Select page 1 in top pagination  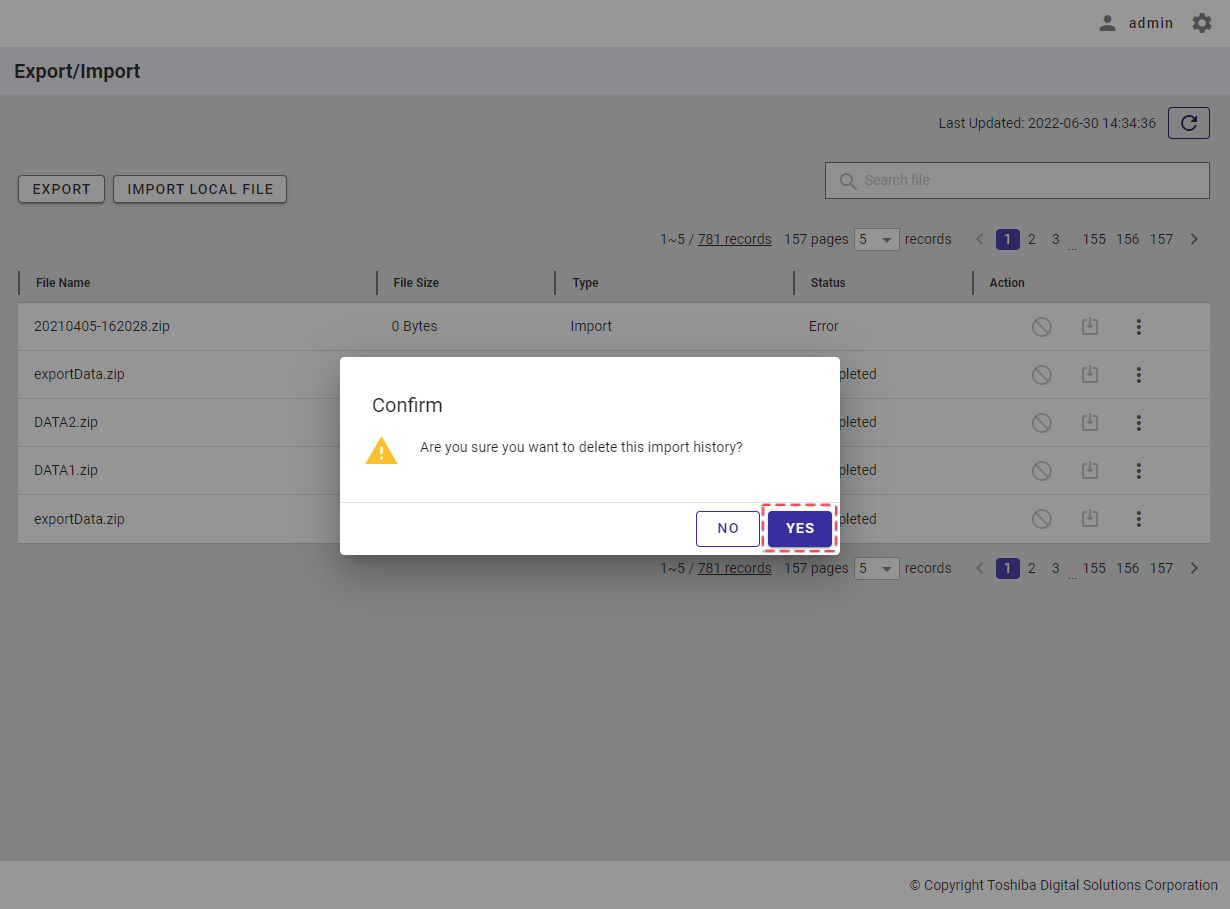click(1008, 239)
